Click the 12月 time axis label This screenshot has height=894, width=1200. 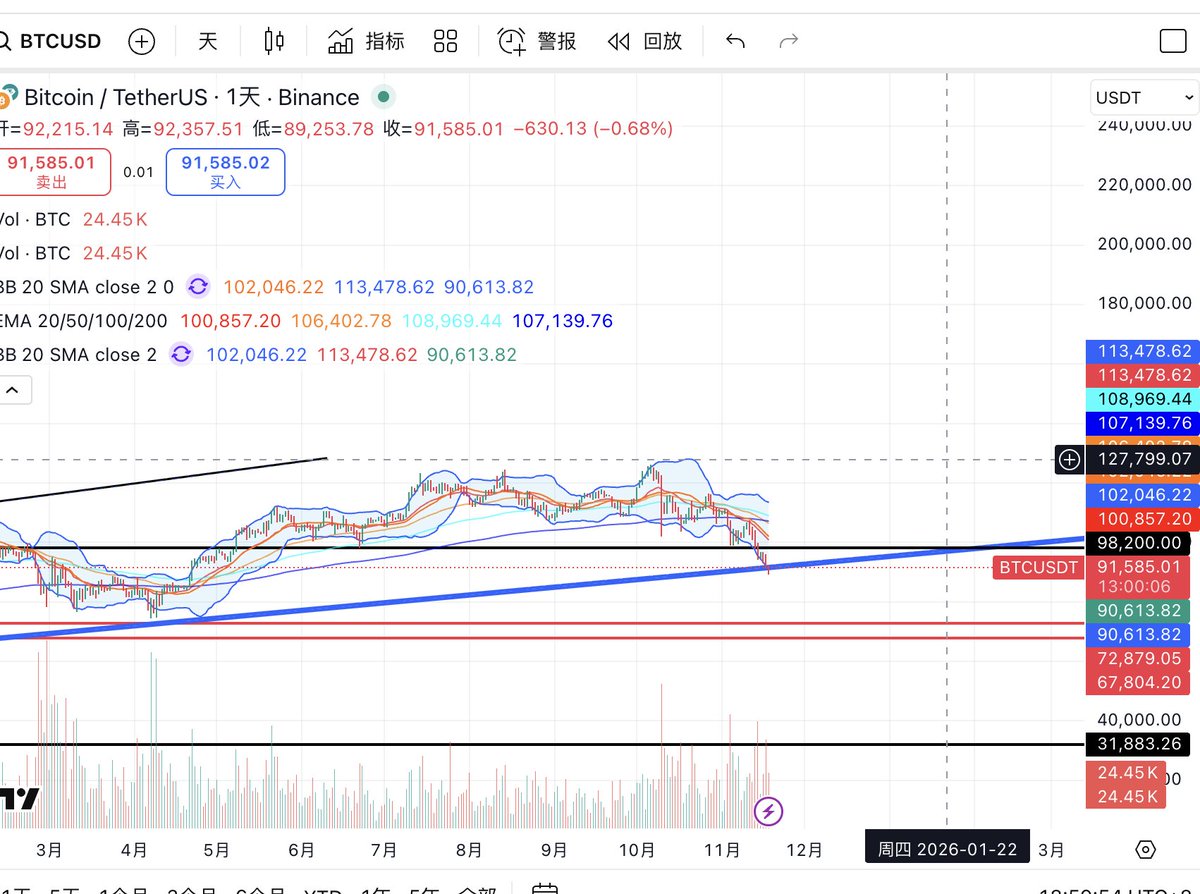[x=805, y=850]
